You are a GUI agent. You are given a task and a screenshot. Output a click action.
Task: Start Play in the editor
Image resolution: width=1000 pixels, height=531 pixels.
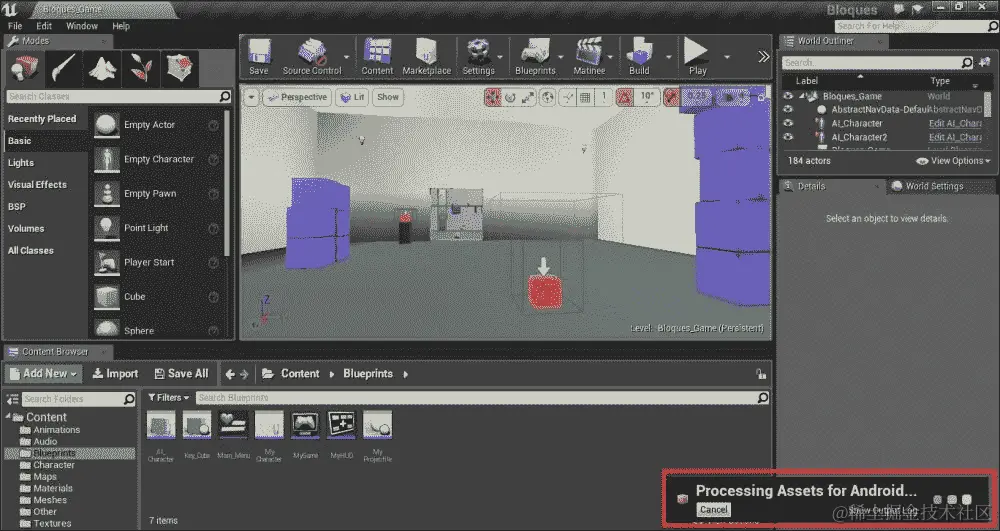(x=697, y=57)
